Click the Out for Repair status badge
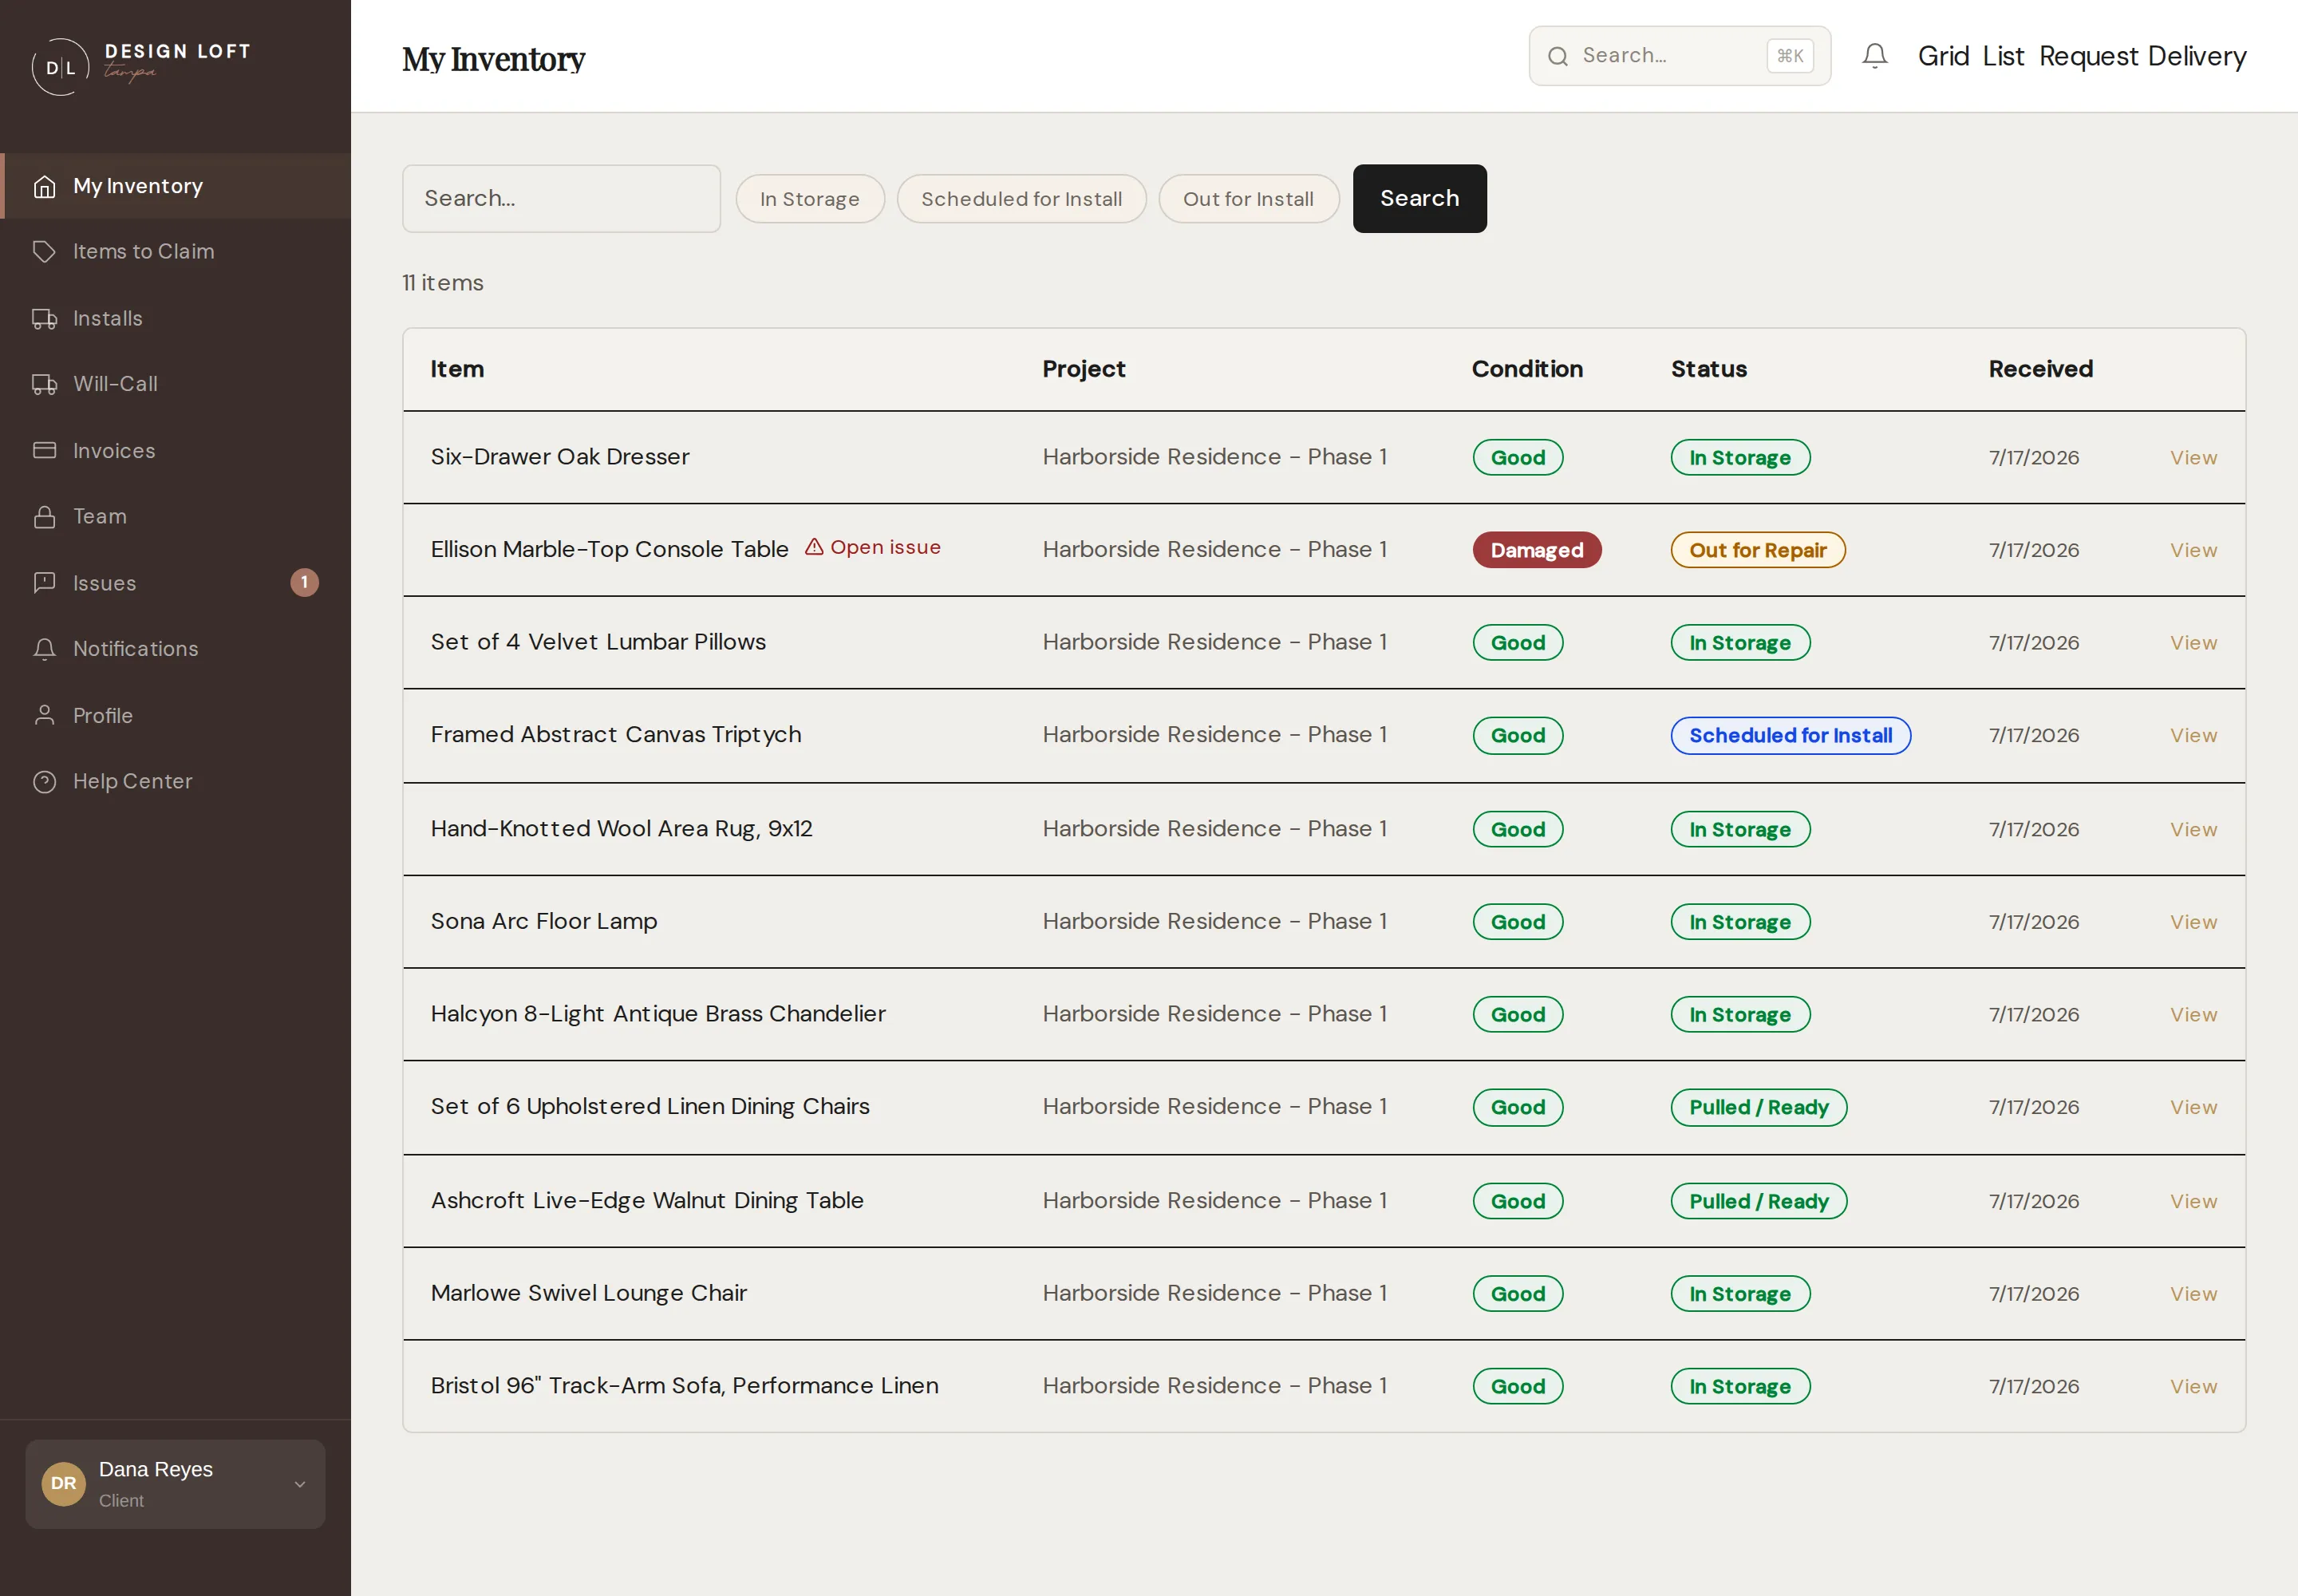 (x=1757, y=550)
